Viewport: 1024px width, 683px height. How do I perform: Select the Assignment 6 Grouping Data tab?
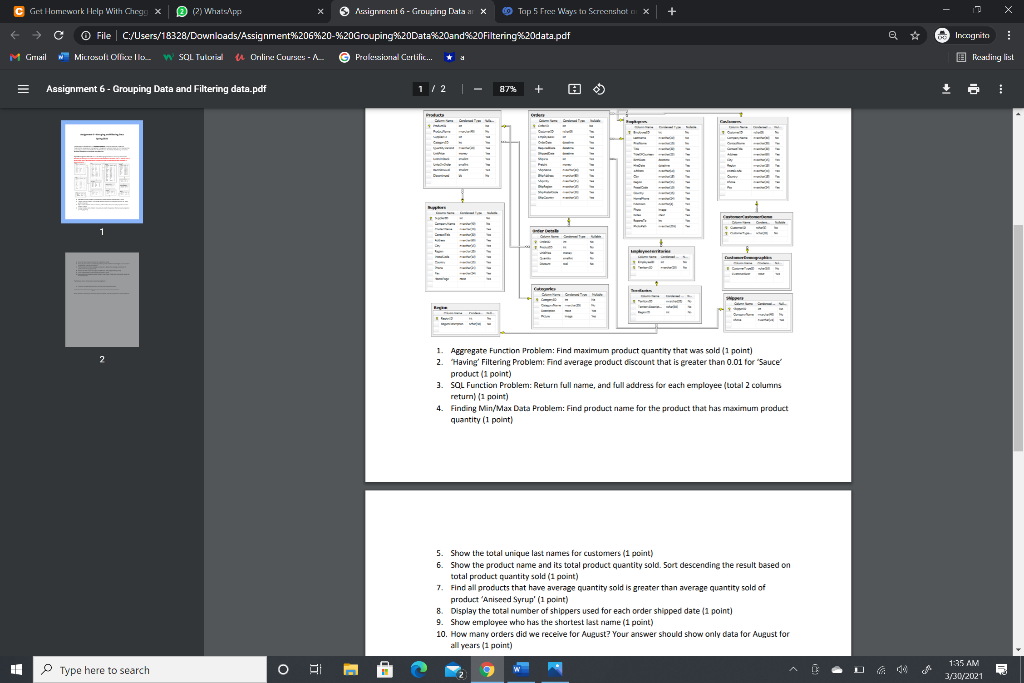pos(414,11)
